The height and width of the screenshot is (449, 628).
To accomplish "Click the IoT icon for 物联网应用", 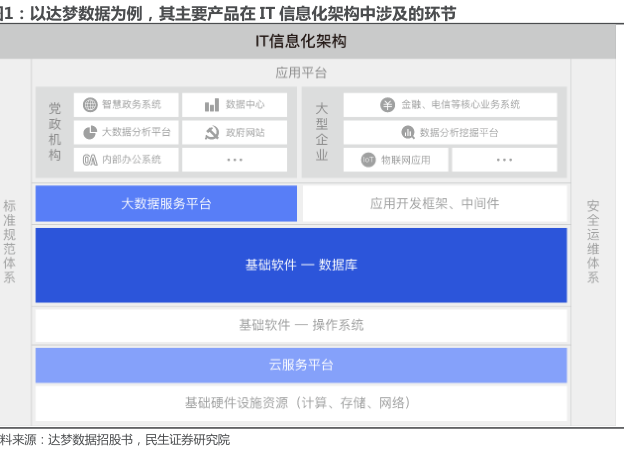I will [x=368, y=159].
